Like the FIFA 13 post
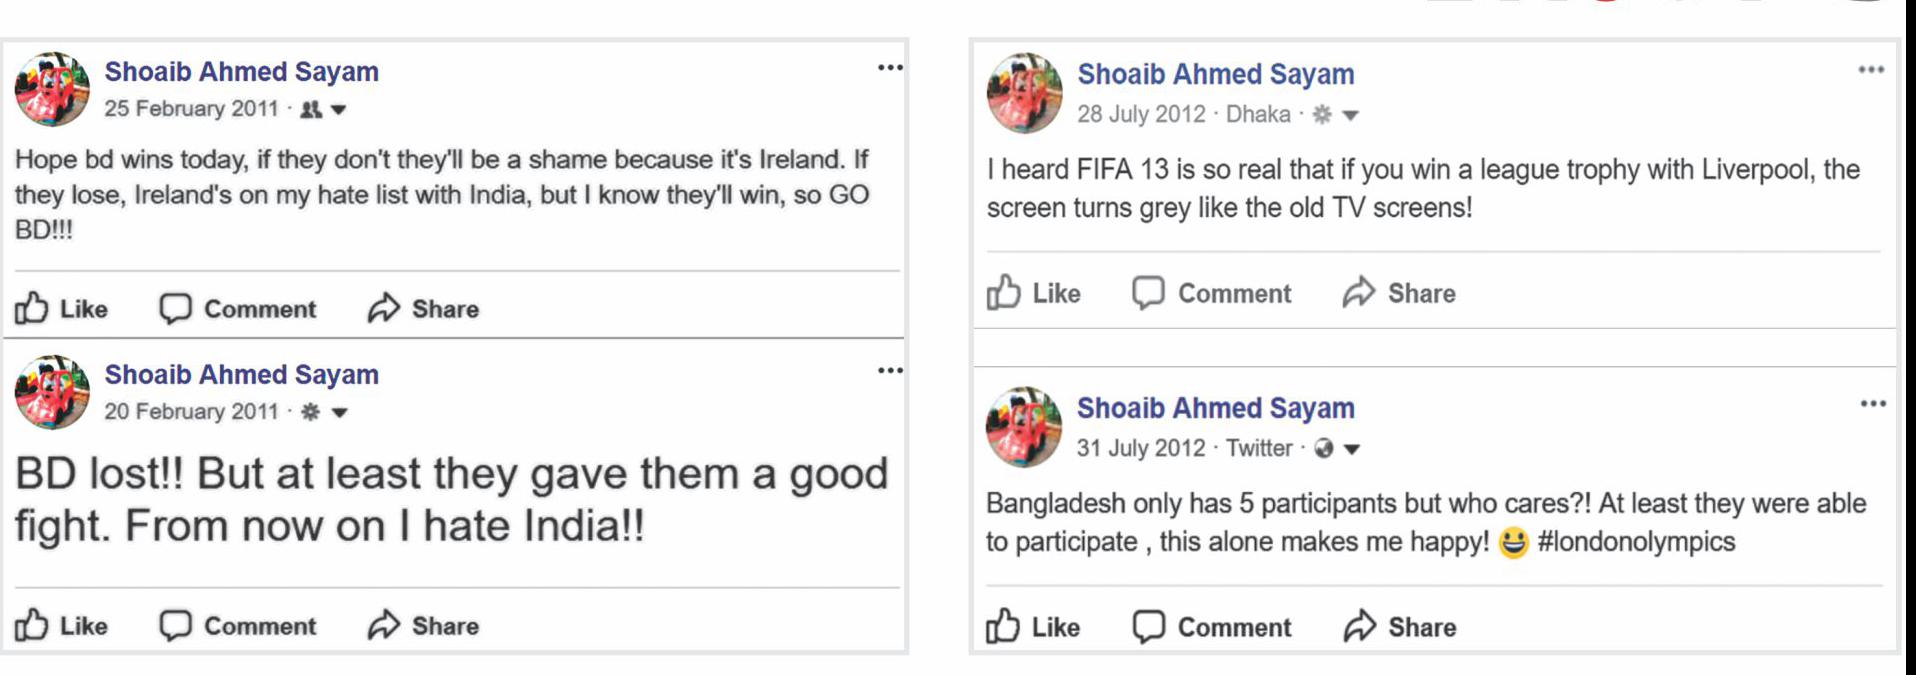The width and height of the screenshot is (1916, 675). pos(1034,293)
